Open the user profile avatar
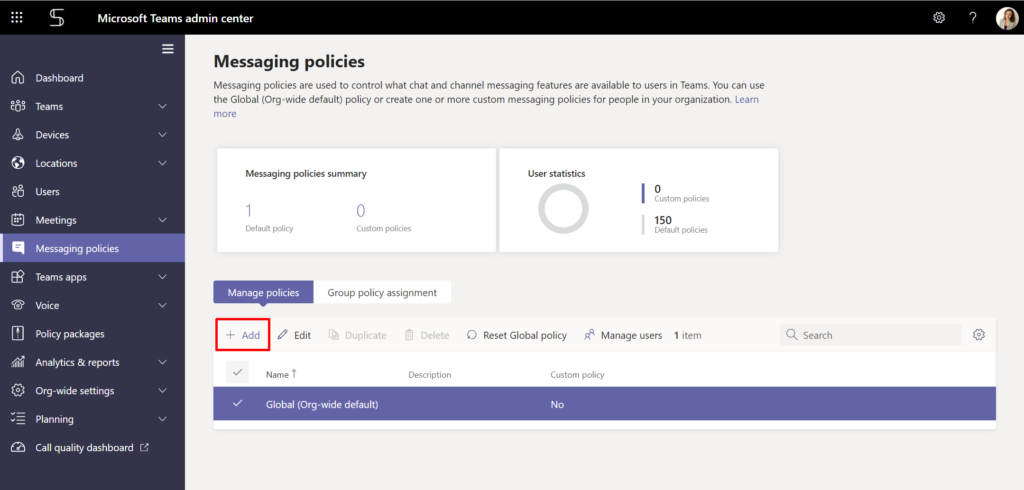The width and height of the screenshot is (1024, 490). click(x=1006, y=18)
